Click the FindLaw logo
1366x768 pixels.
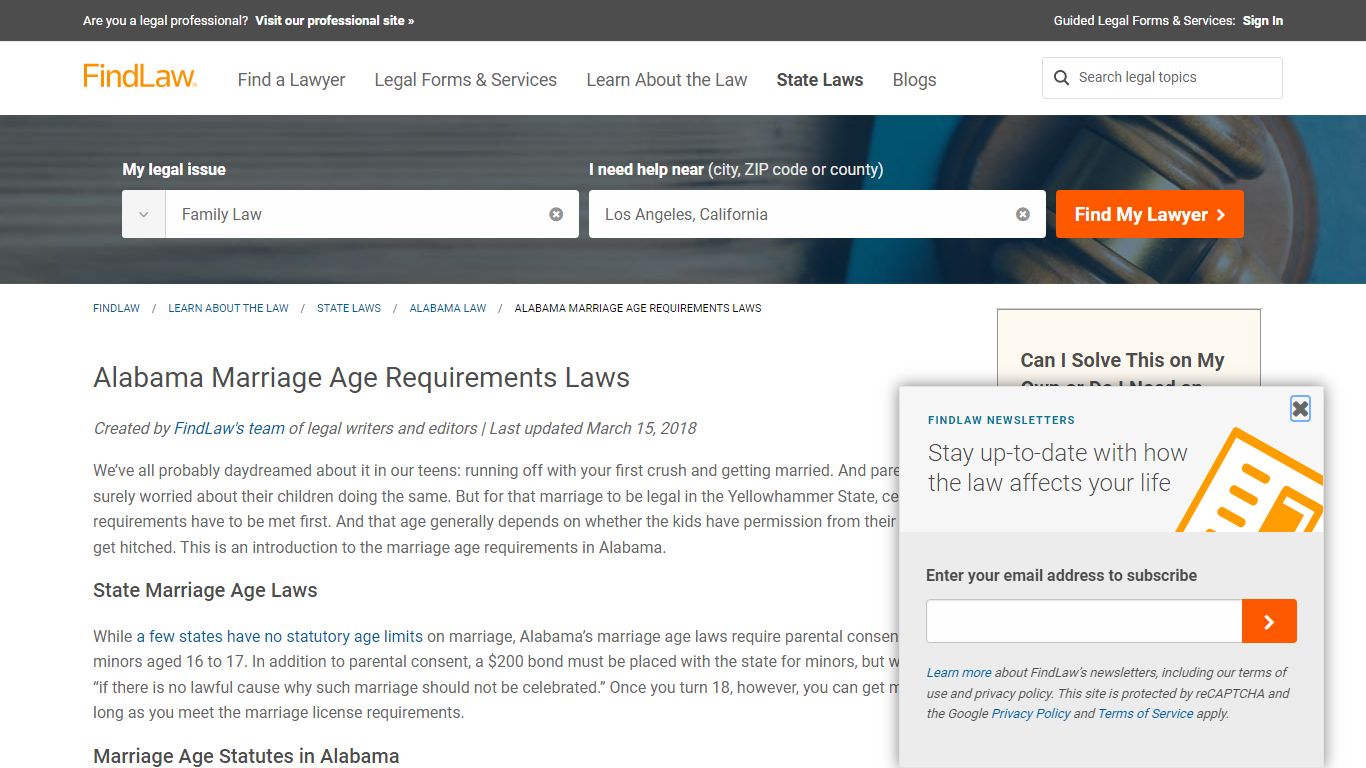pyautogui.click(x=140, y=77)
